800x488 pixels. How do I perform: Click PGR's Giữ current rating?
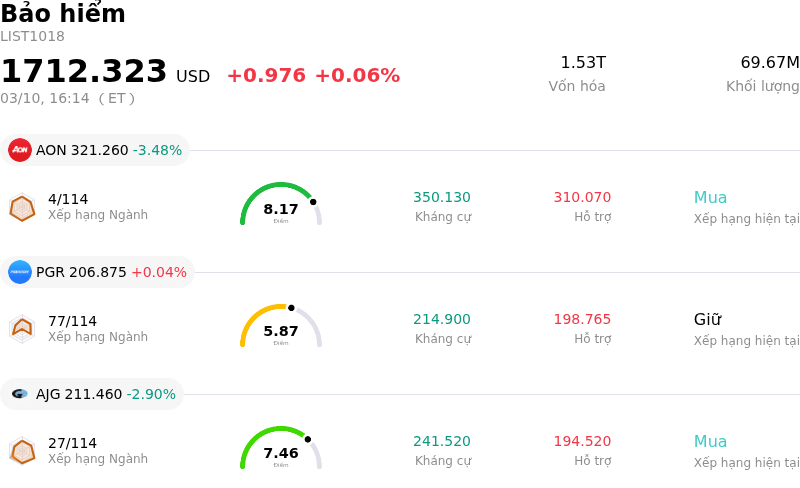(x=707, y=320)
